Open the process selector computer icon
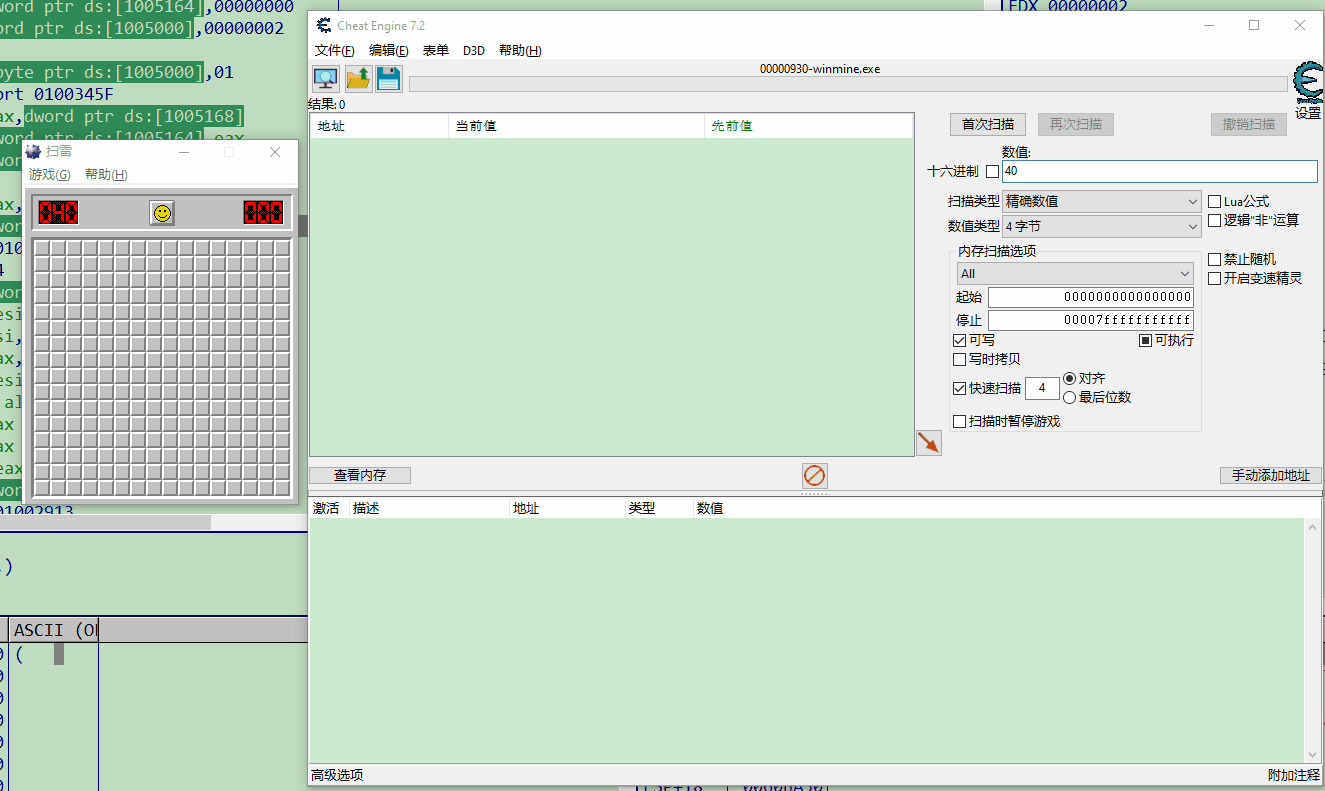 pos(325,78)
